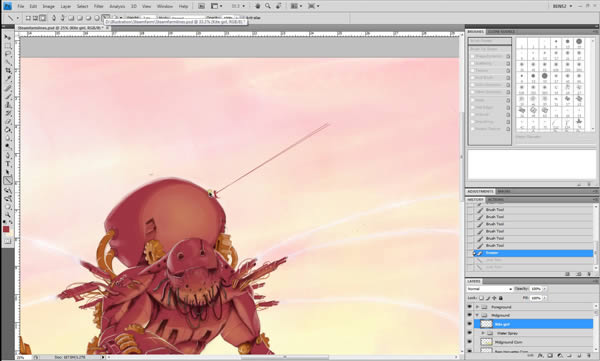Select the Pen tool in toolbox
Image resolution: width=600 pixels, height=361 pixels.
tap(7, 155)
